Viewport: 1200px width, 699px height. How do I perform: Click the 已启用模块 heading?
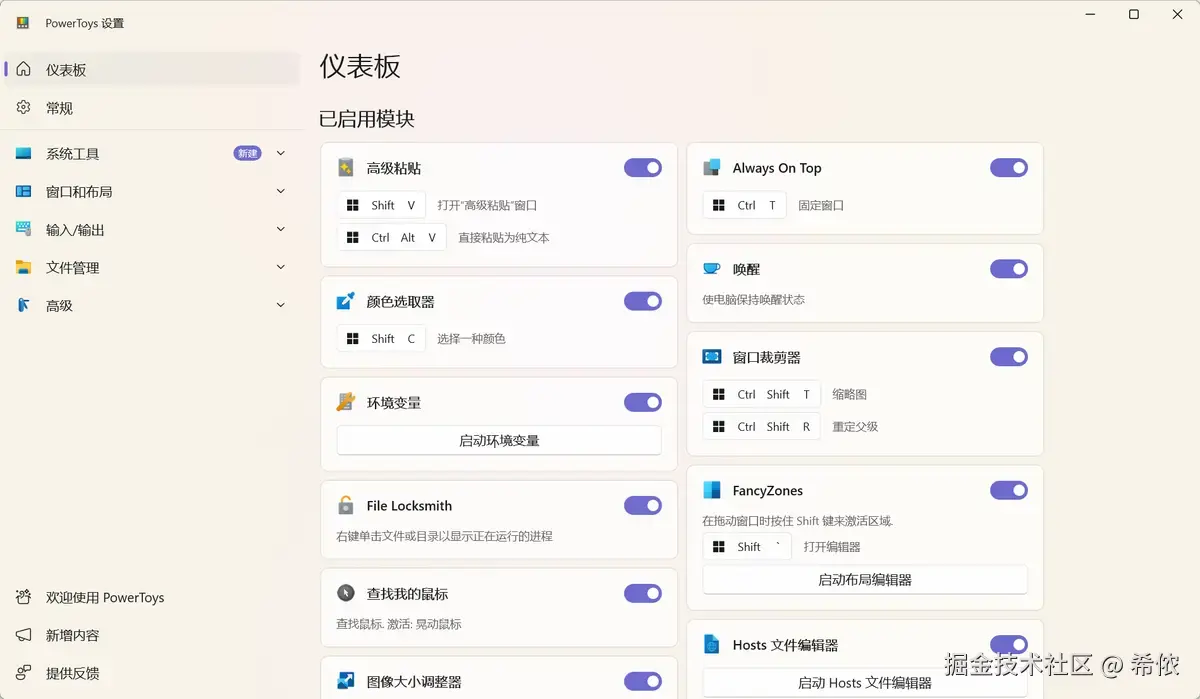367,119
